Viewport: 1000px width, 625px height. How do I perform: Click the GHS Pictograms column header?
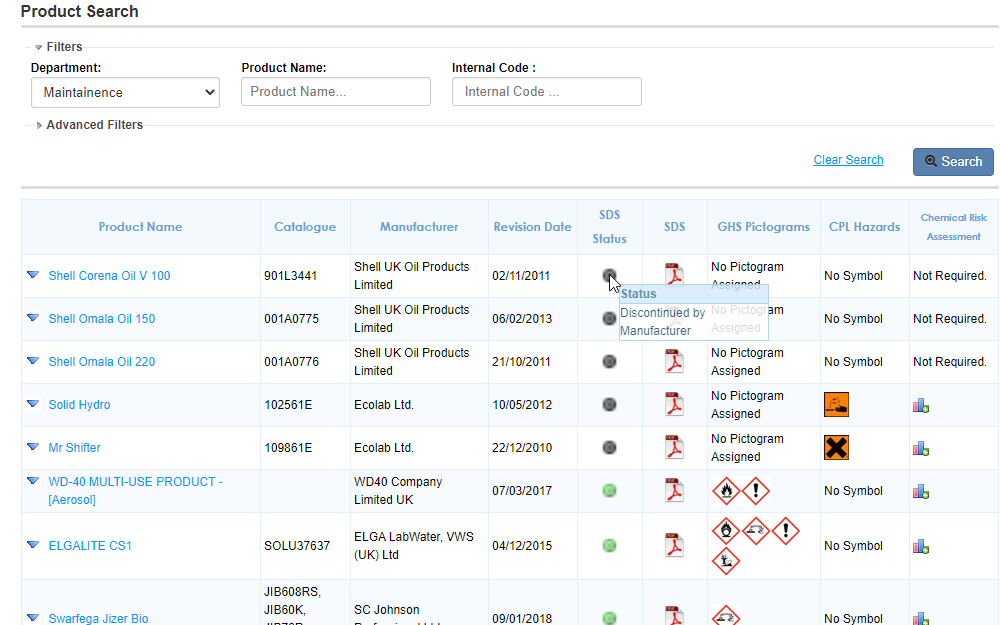click(x=763, y=227)
